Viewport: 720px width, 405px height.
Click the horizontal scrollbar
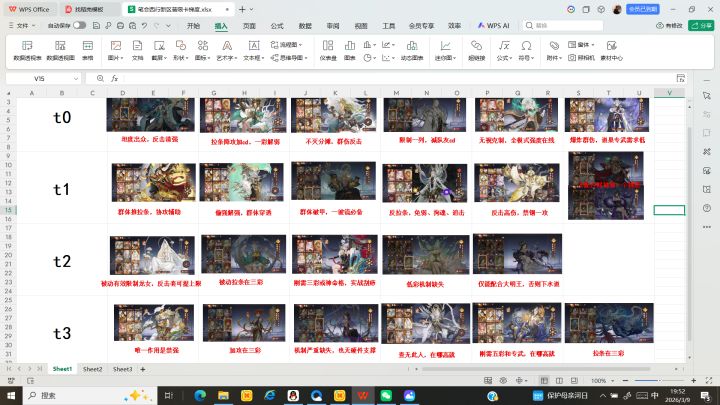536,369
